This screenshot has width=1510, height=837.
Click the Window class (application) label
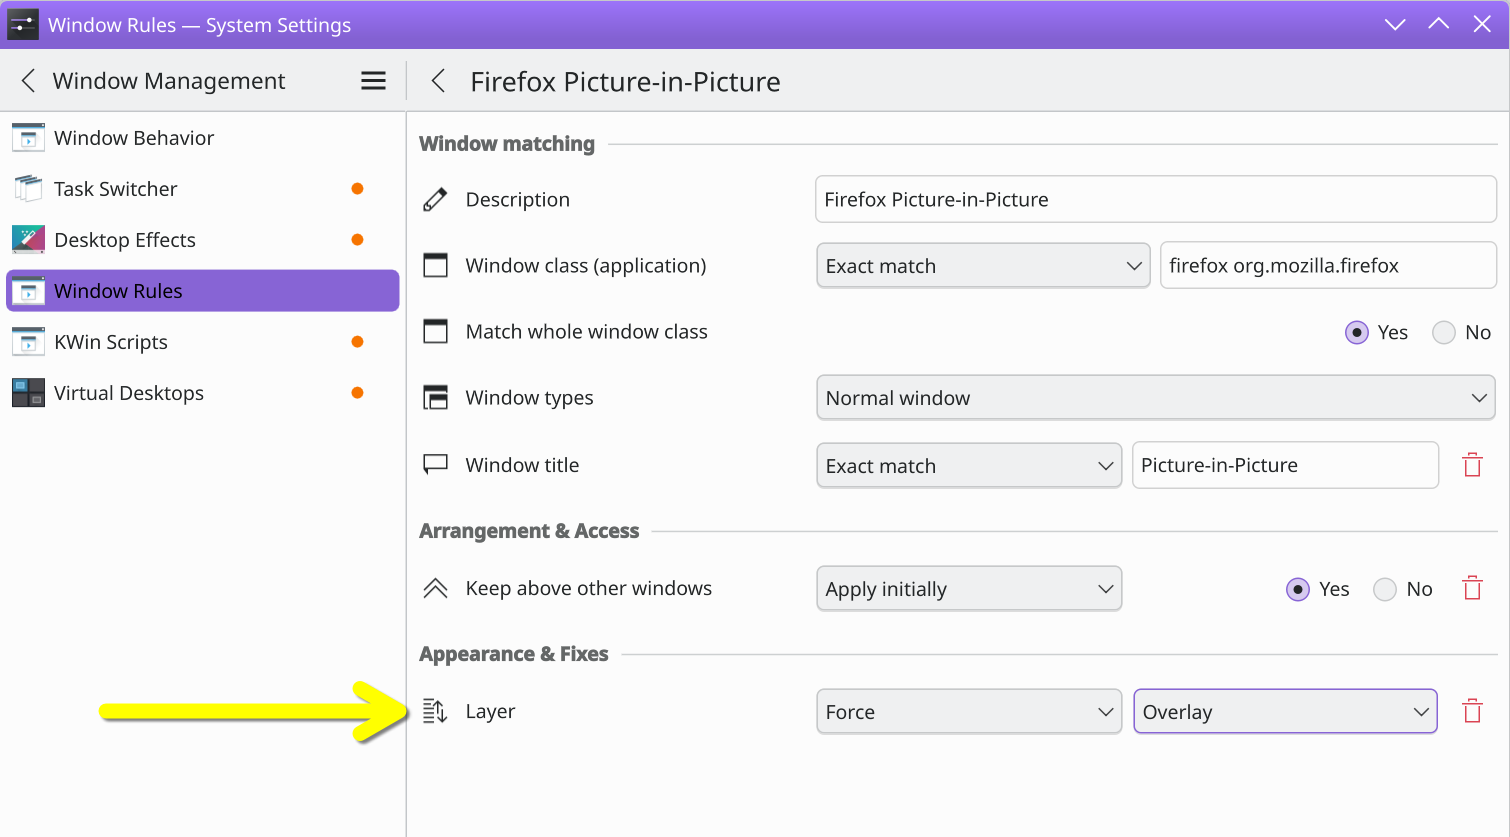tap(586, 265)
